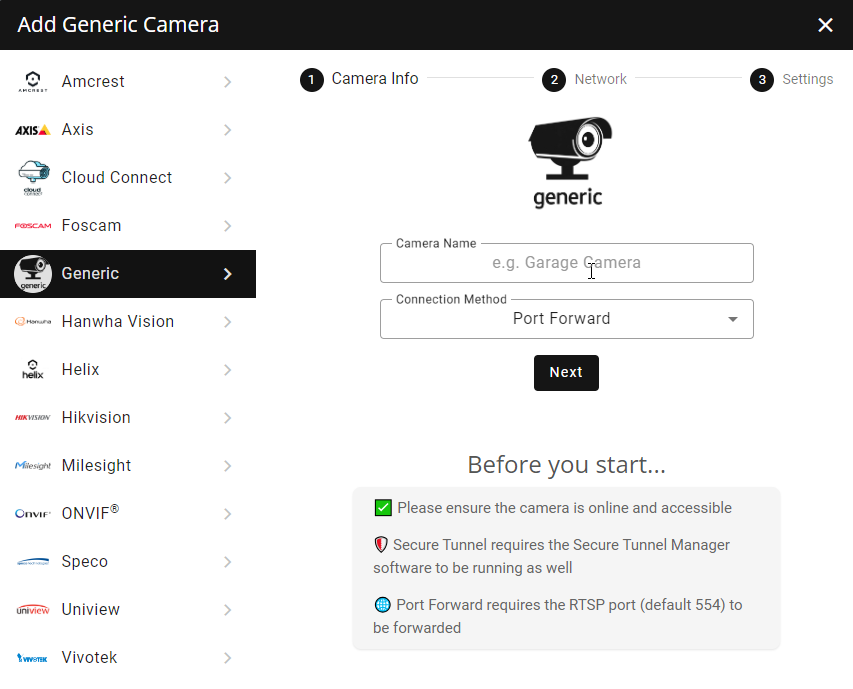
Task: Click the Generic camera logo in sidebar
Action: [x=33, y=274]
